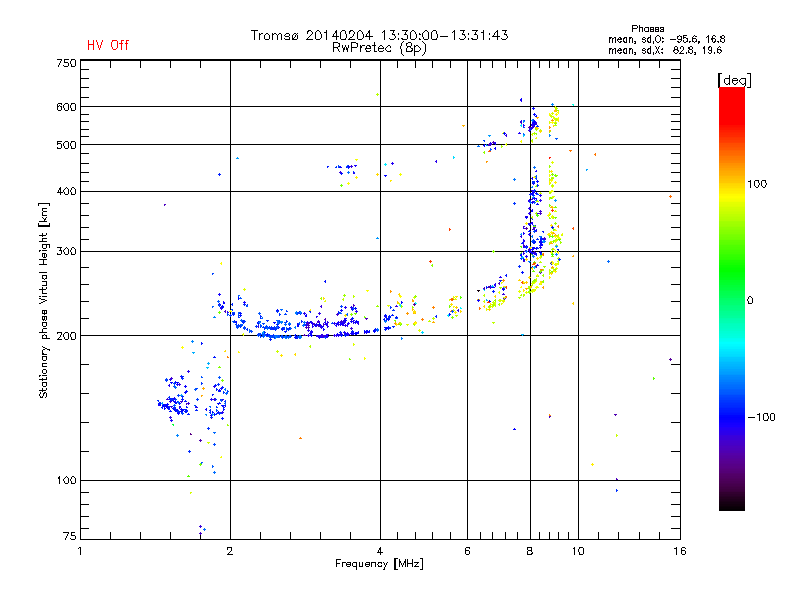Image resolution: width=800 pixels, height=600 pixels.
Task: Click y-axis label '300'
Action: [x=66, y=252]
